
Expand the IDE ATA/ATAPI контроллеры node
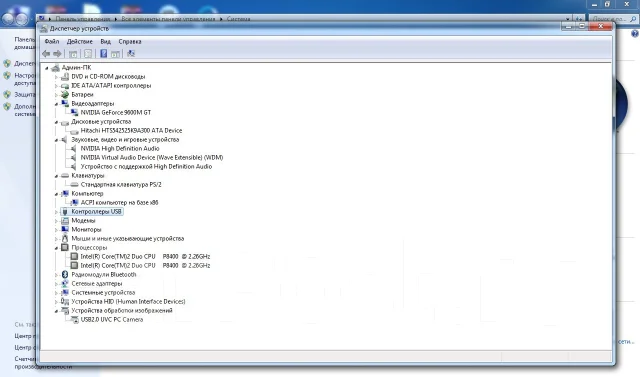pos(56,86)
